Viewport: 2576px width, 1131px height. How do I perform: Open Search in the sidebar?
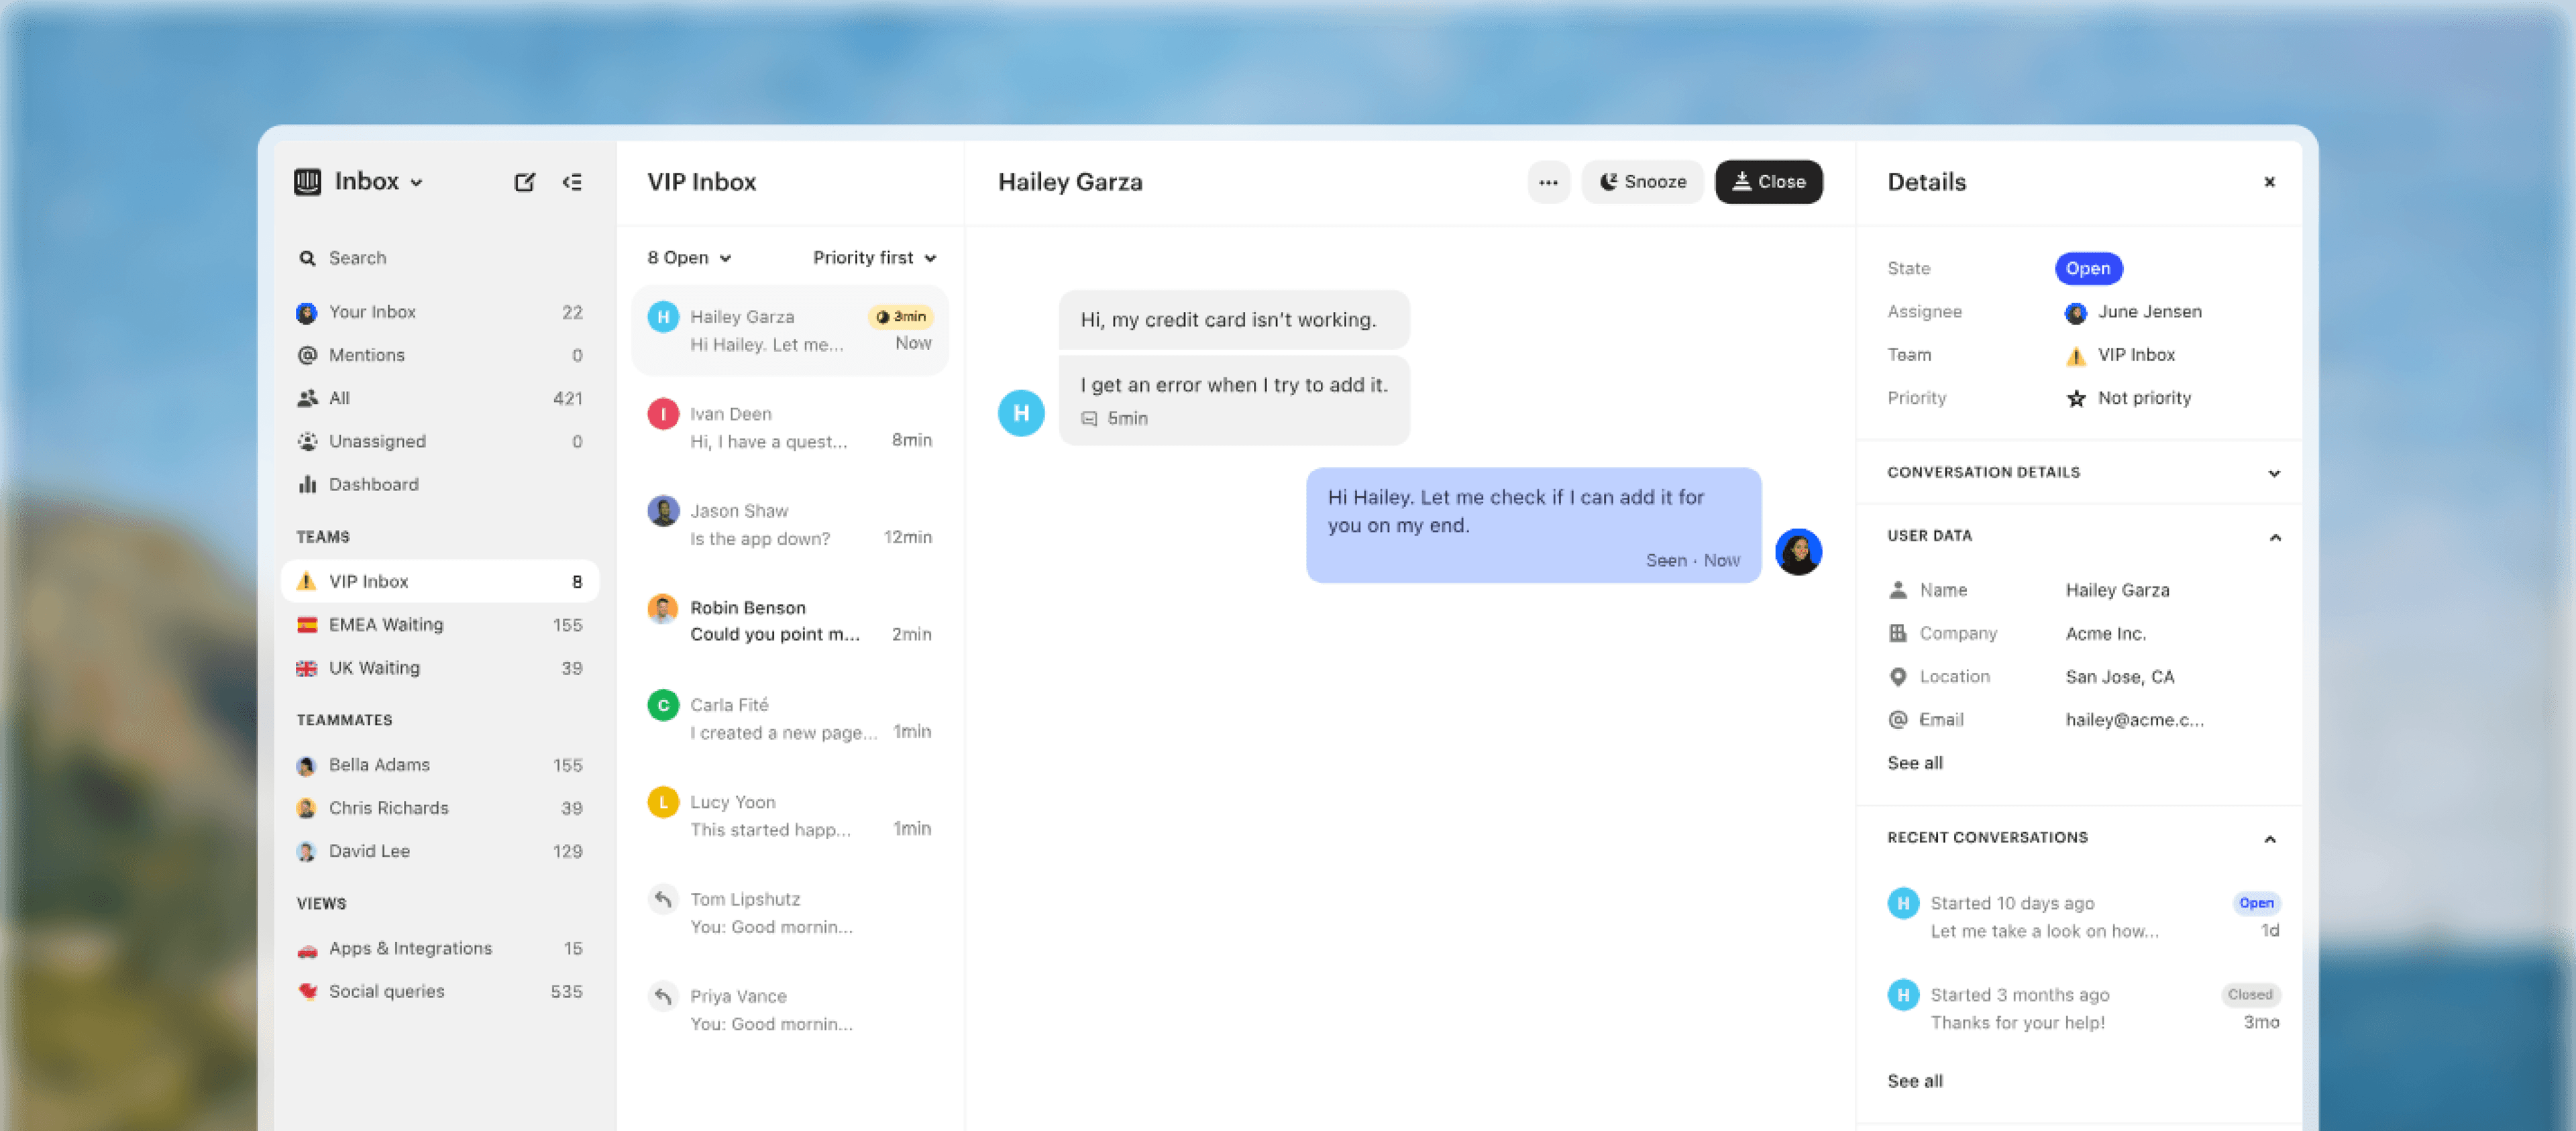click(x=357, y=257)
